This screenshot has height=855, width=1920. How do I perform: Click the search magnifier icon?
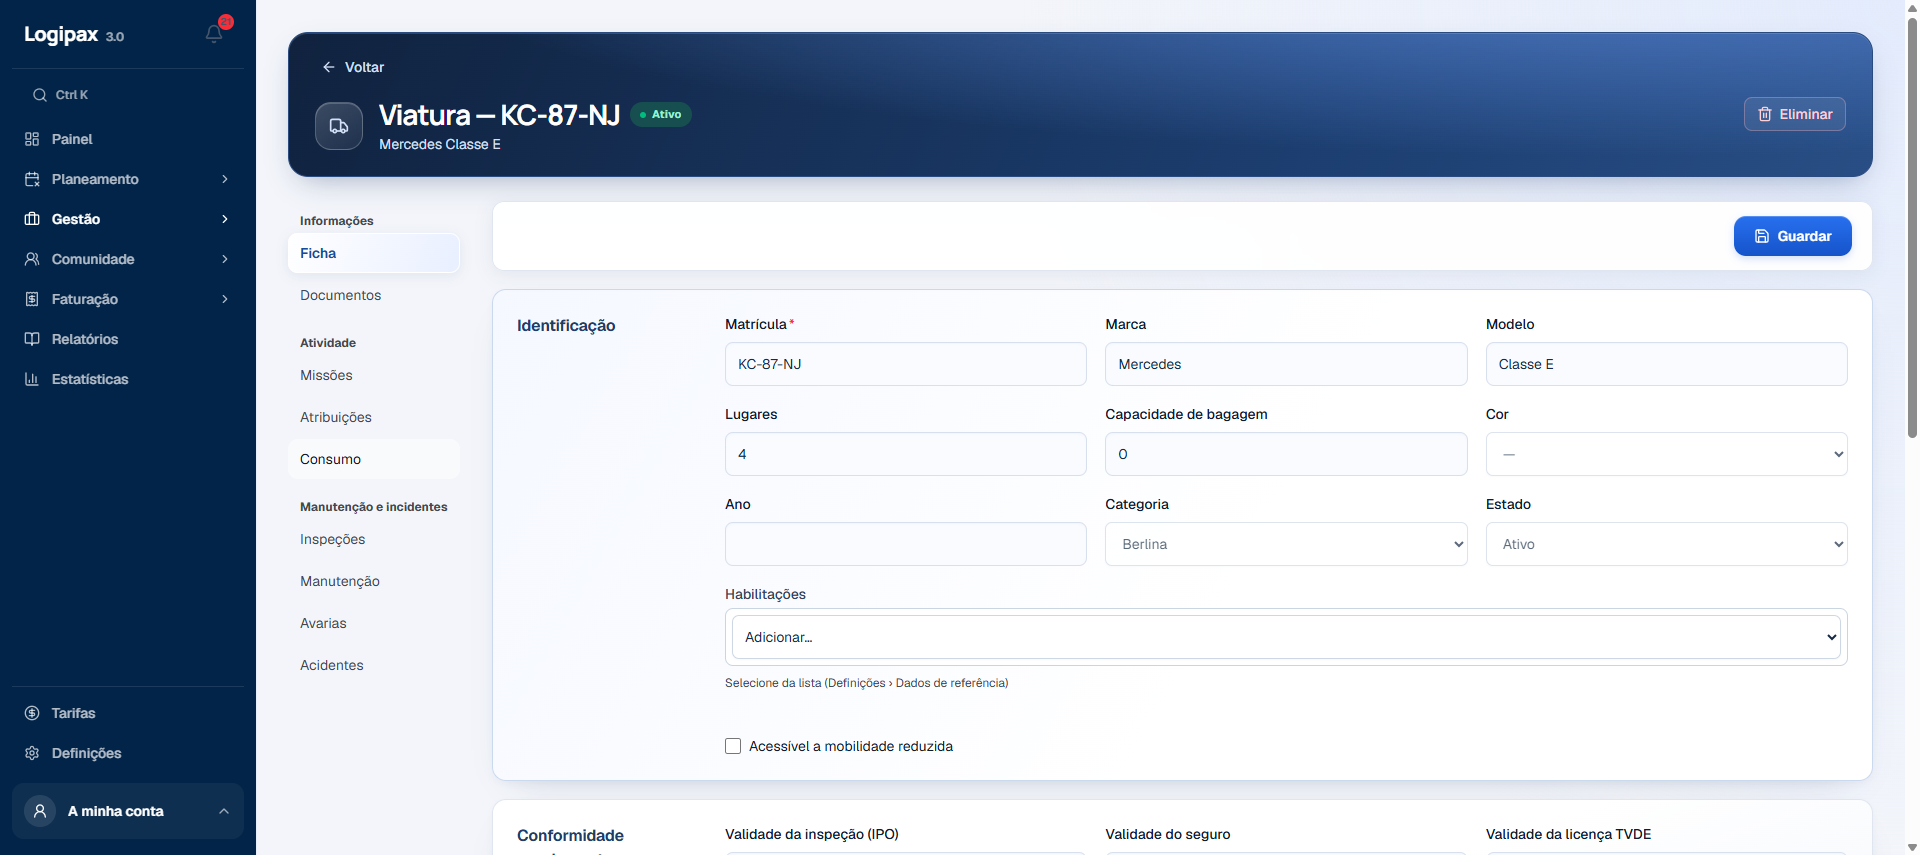(40, 95)
